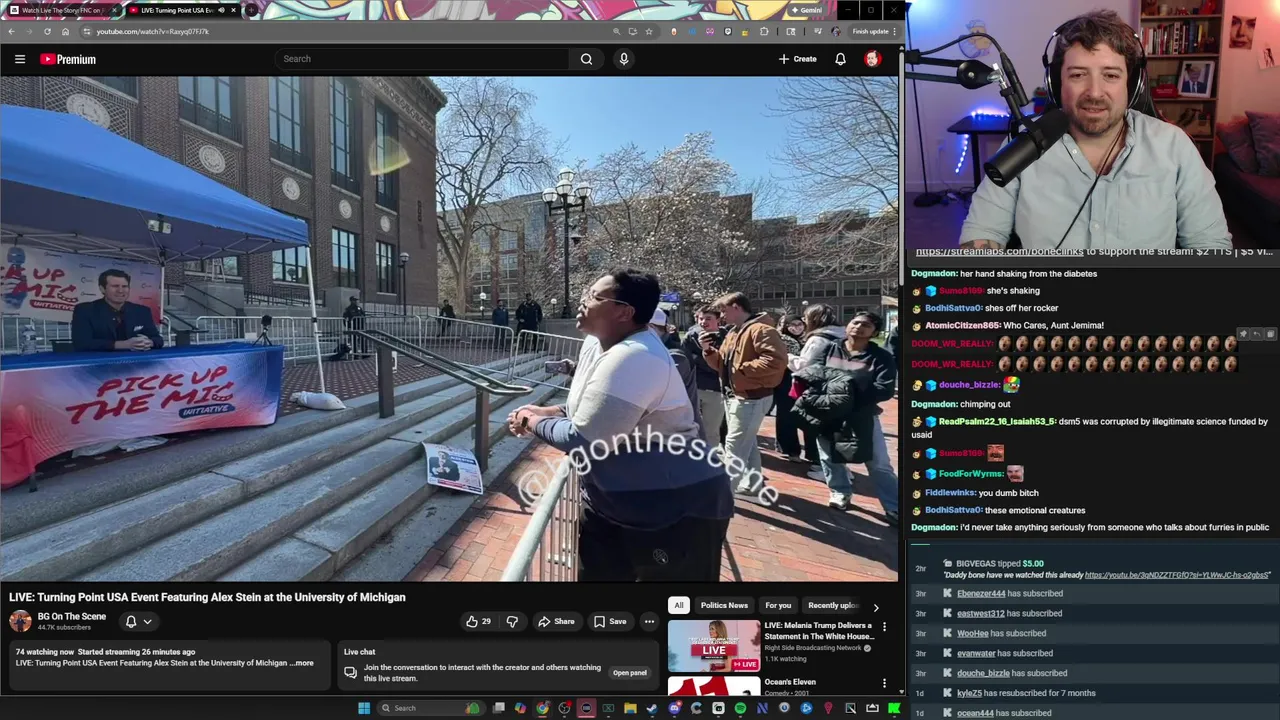Open Gemini in the browser title bar

pyautogui.click(x=806, y=10)
